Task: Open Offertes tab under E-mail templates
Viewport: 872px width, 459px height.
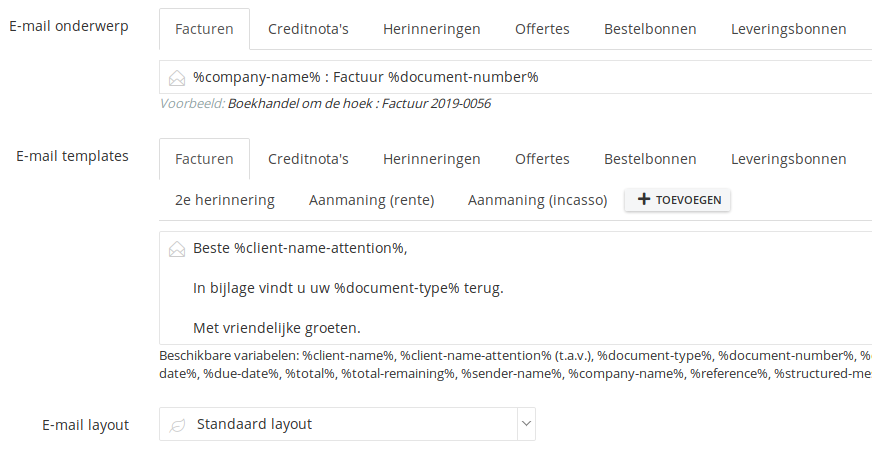Action: pyautogui.click(x=542, y=159)
